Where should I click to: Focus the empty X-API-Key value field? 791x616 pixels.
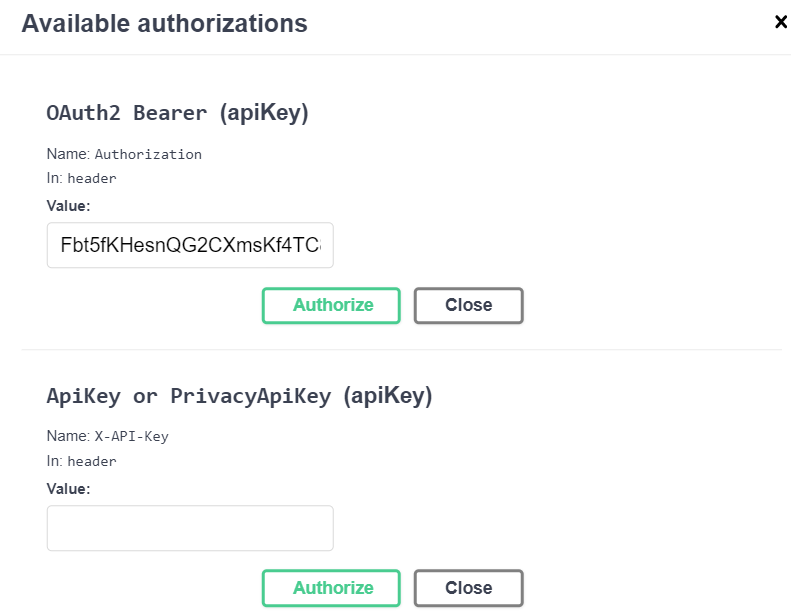[x=190, y=528]
